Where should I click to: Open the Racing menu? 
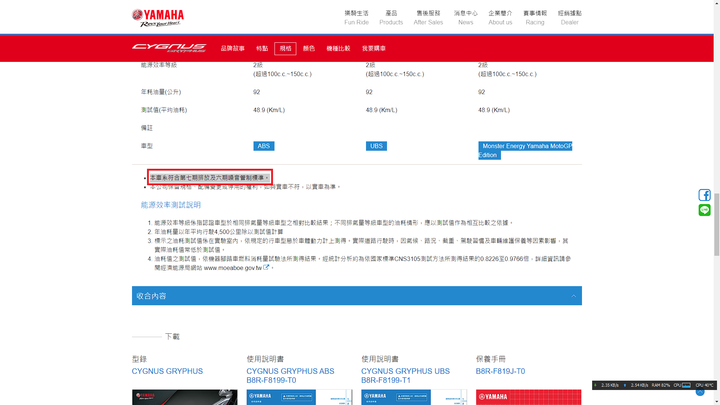pos(534,17)
